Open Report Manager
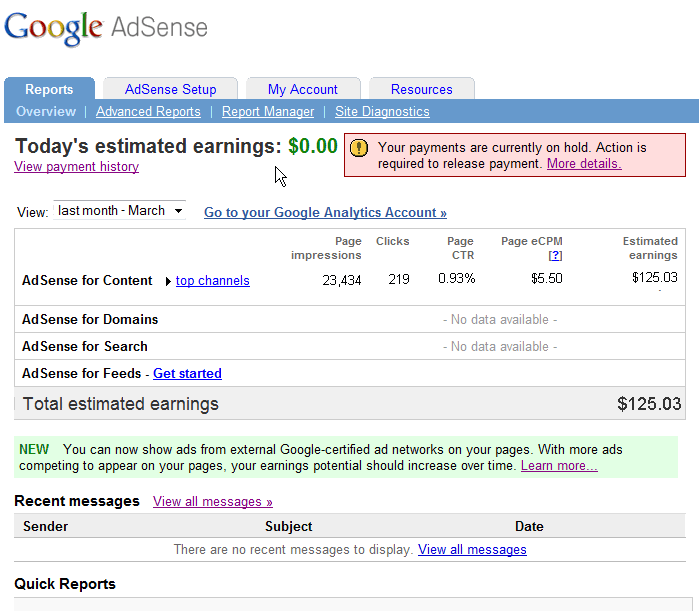699x611 pixels. pyautogui.click(x=268, y=111)
